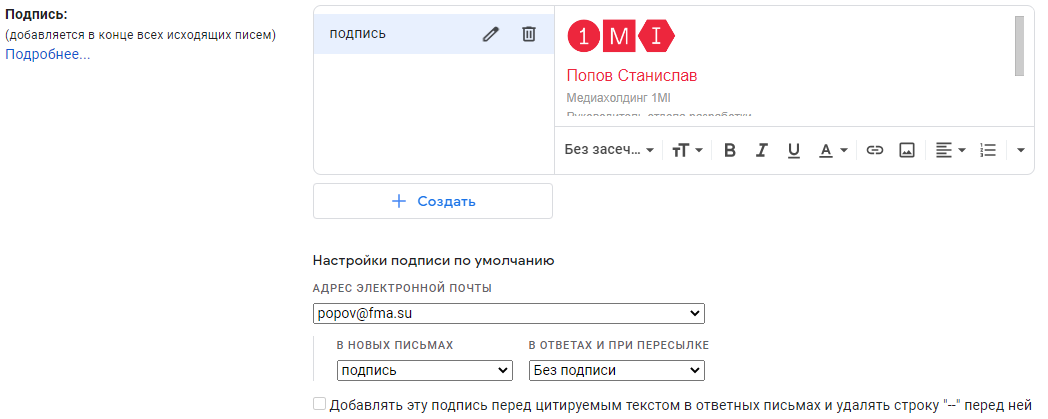The height and width of the screenshot is (419, 1048).
Task: Open text color picker
Action: [833, 150]
